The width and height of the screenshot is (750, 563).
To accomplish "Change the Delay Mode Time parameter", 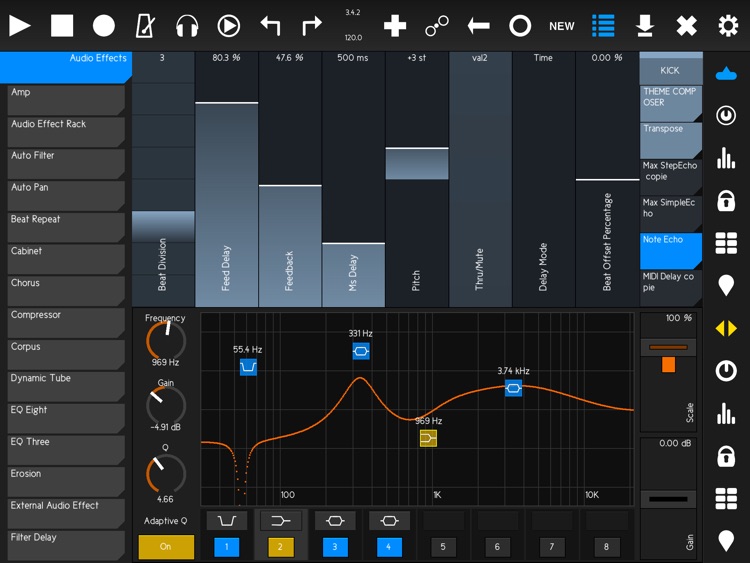I will point(543,180).
